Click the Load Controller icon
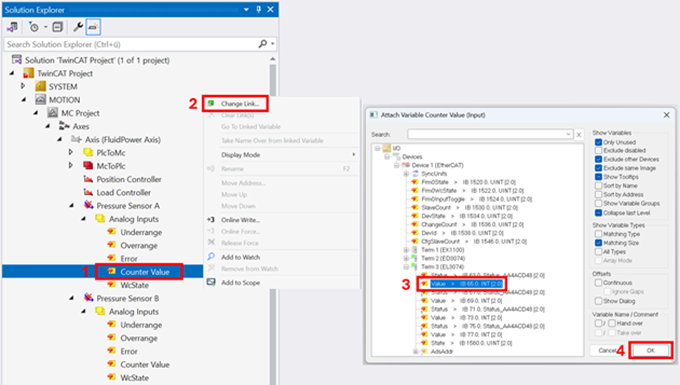This screenshot has width=680, height=385. 88,192
